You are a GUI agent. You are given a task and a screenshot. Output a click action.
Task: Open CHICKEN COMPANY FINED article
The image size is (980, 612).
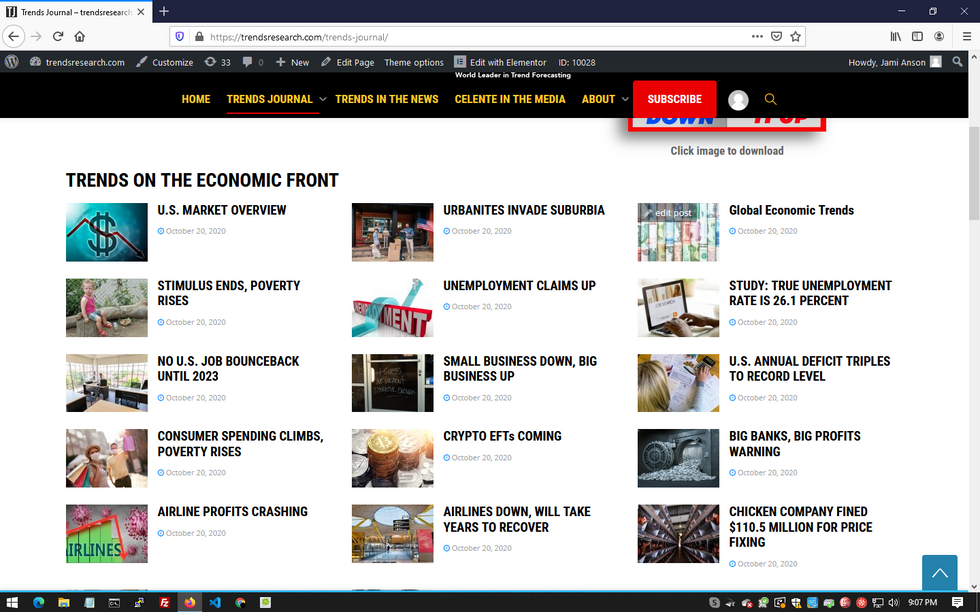[x=801, y=527]
